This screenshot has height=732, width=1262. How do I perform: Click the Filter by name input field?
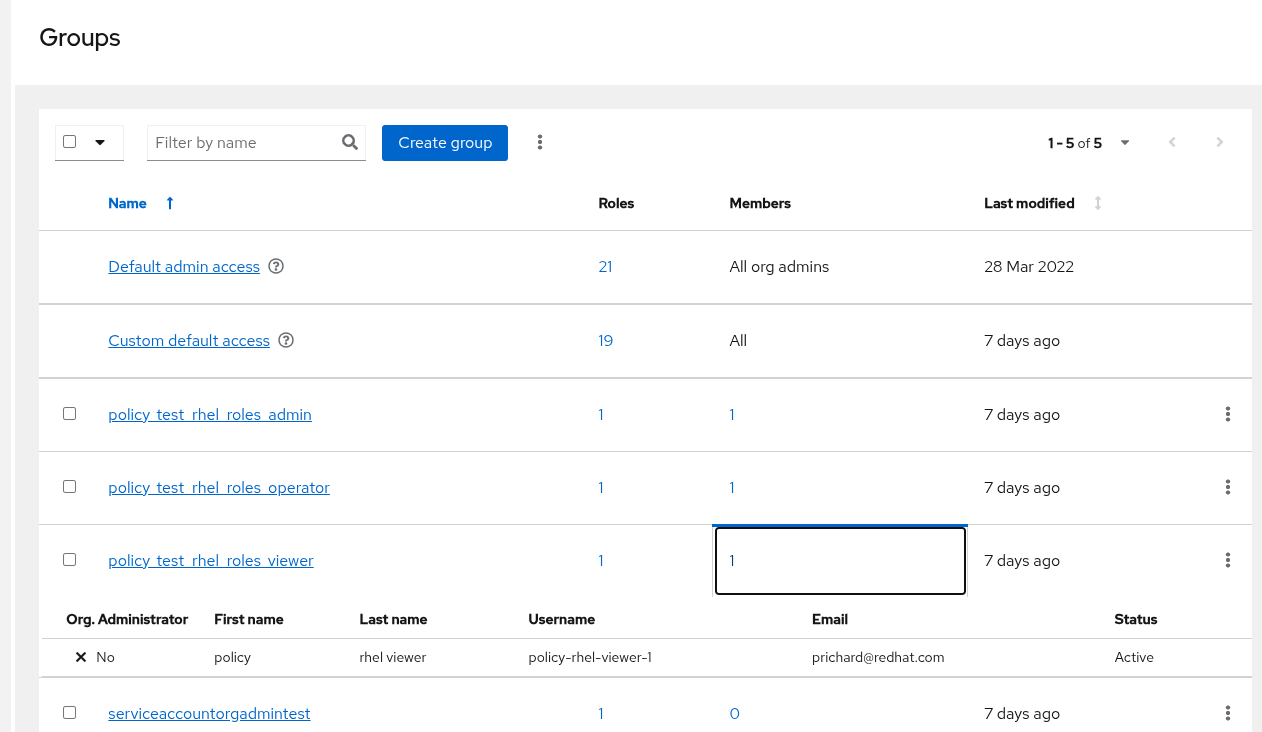tap(243, 142)
